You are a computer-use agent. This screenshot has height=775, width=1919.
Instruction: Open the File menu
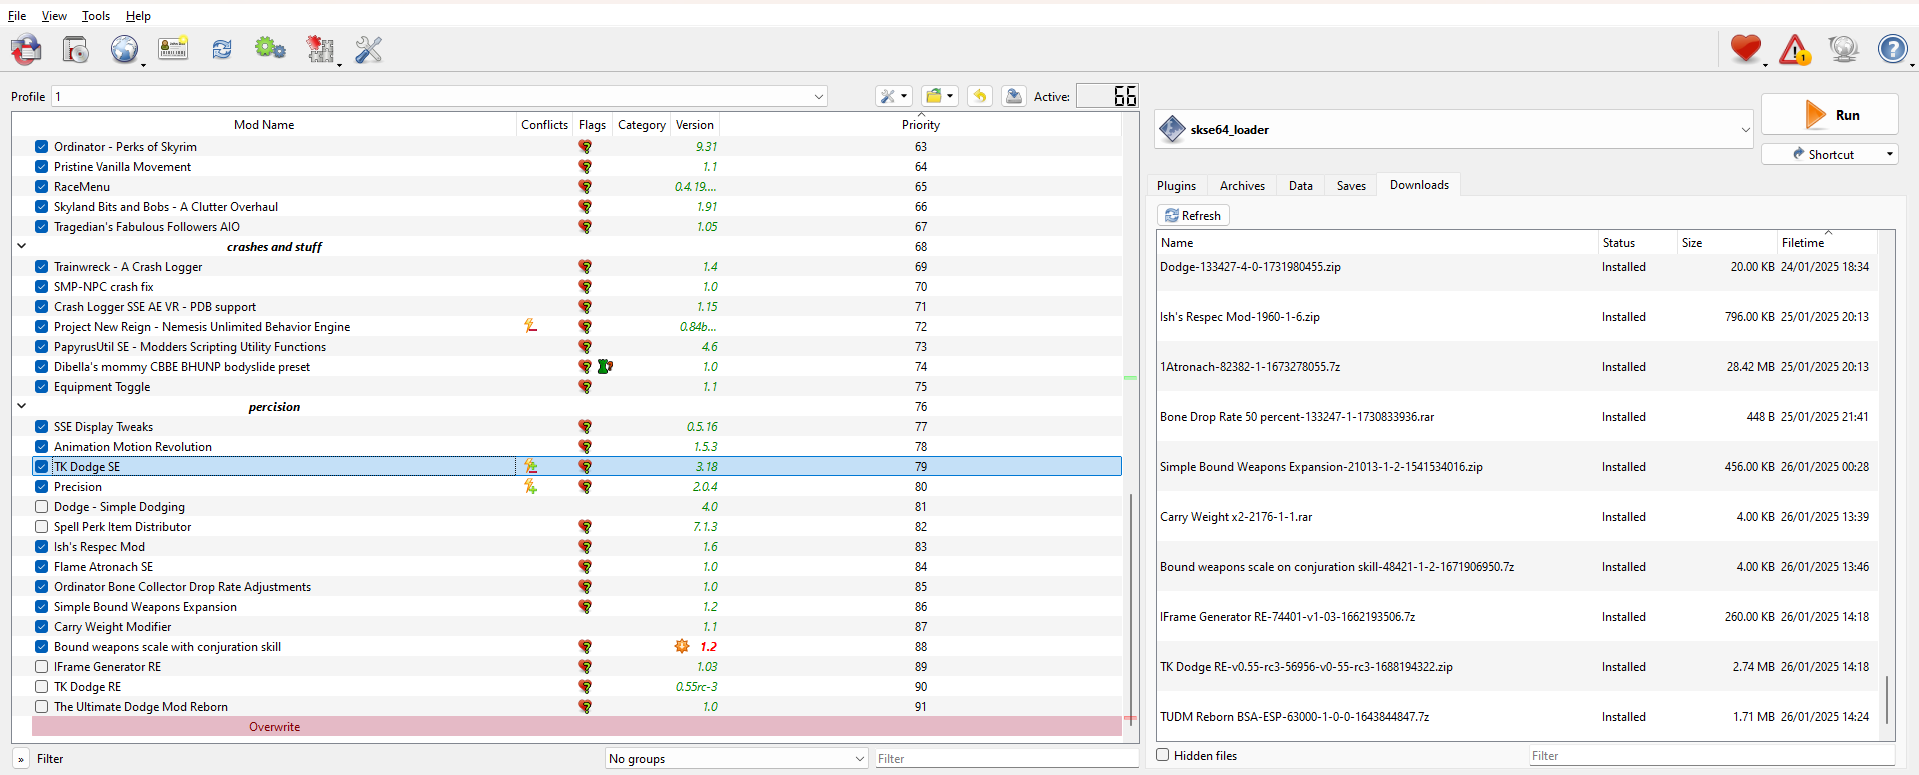(17, 16)
